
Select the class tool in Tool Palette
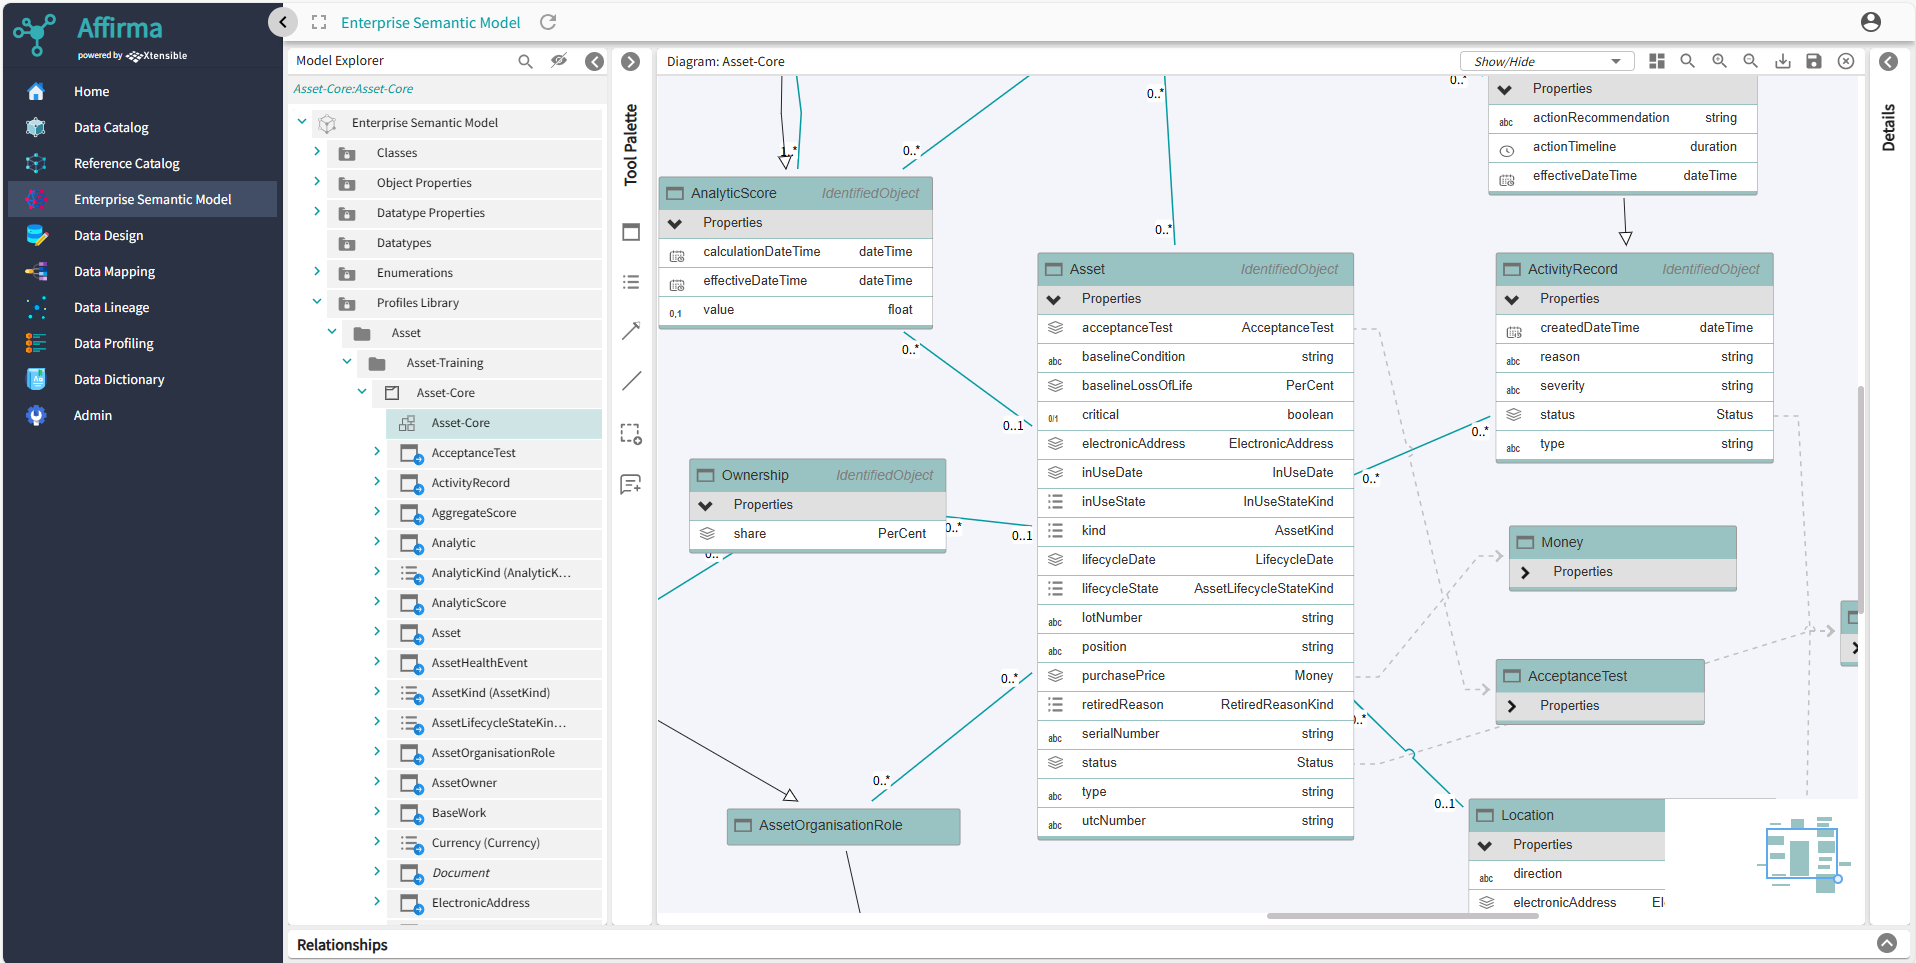coord(631,232)
